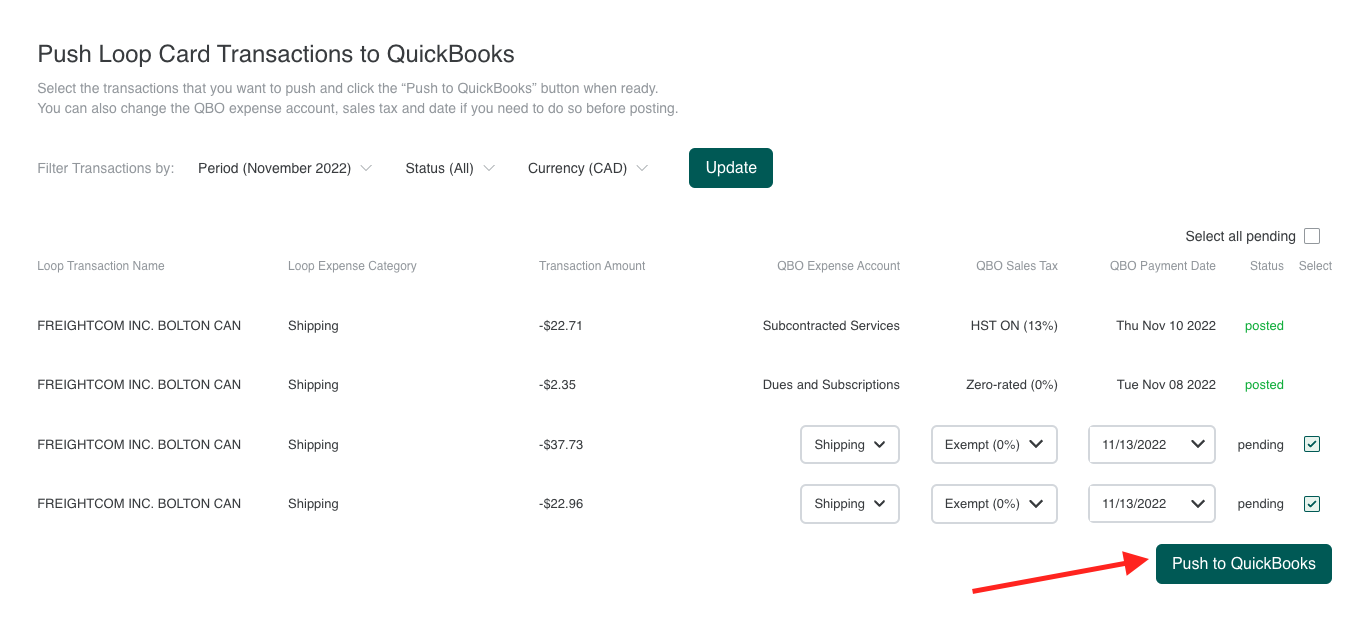Open the Period (November 2022) filter dropdown
Image resolution: width=1361 pixels, height=640 pixels.
[284, 168]
